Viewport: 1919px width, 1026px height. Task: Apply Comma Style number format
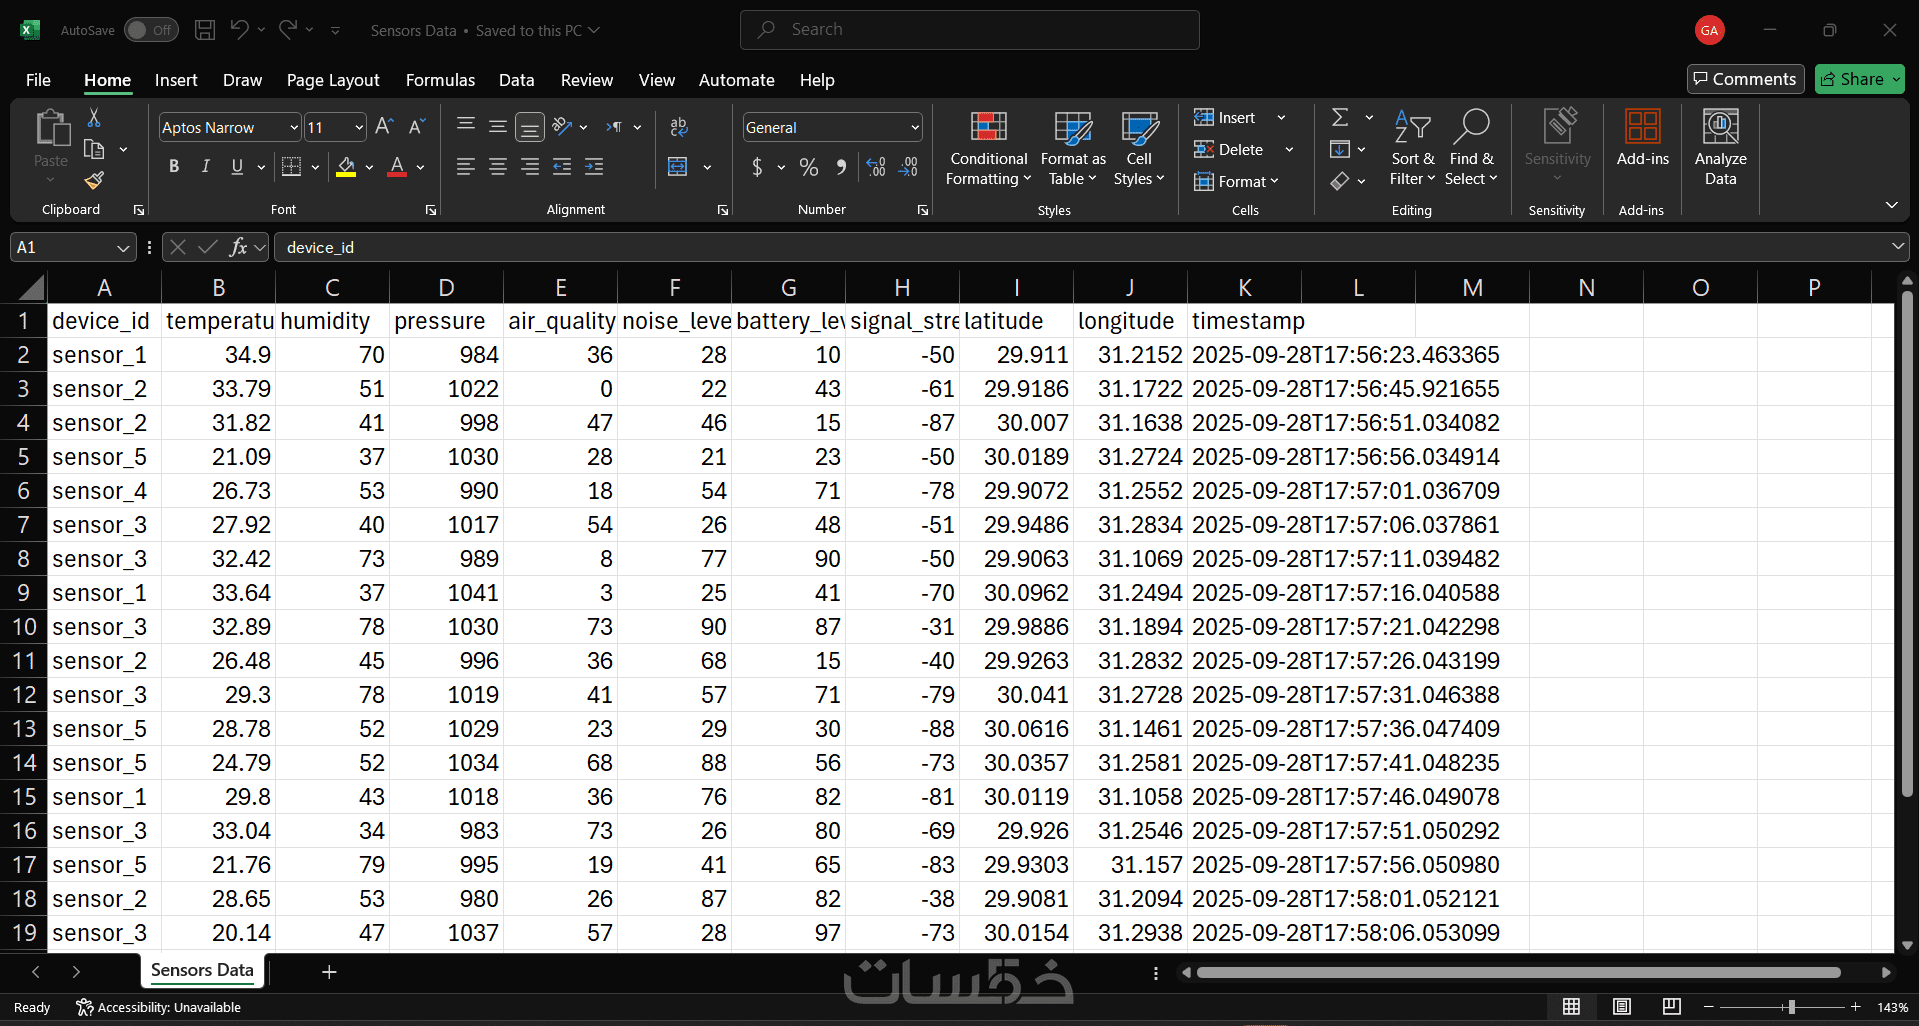[x=841, y=167]
